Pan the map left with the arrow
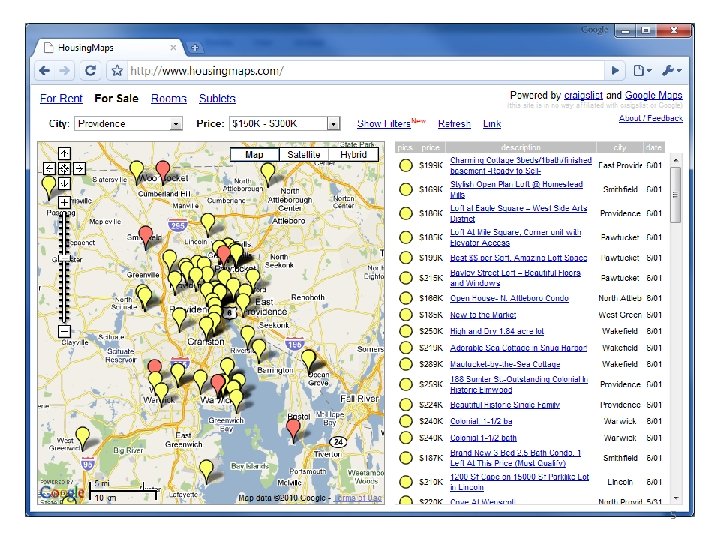Viewport: 720px width, 540px height. 49,169
